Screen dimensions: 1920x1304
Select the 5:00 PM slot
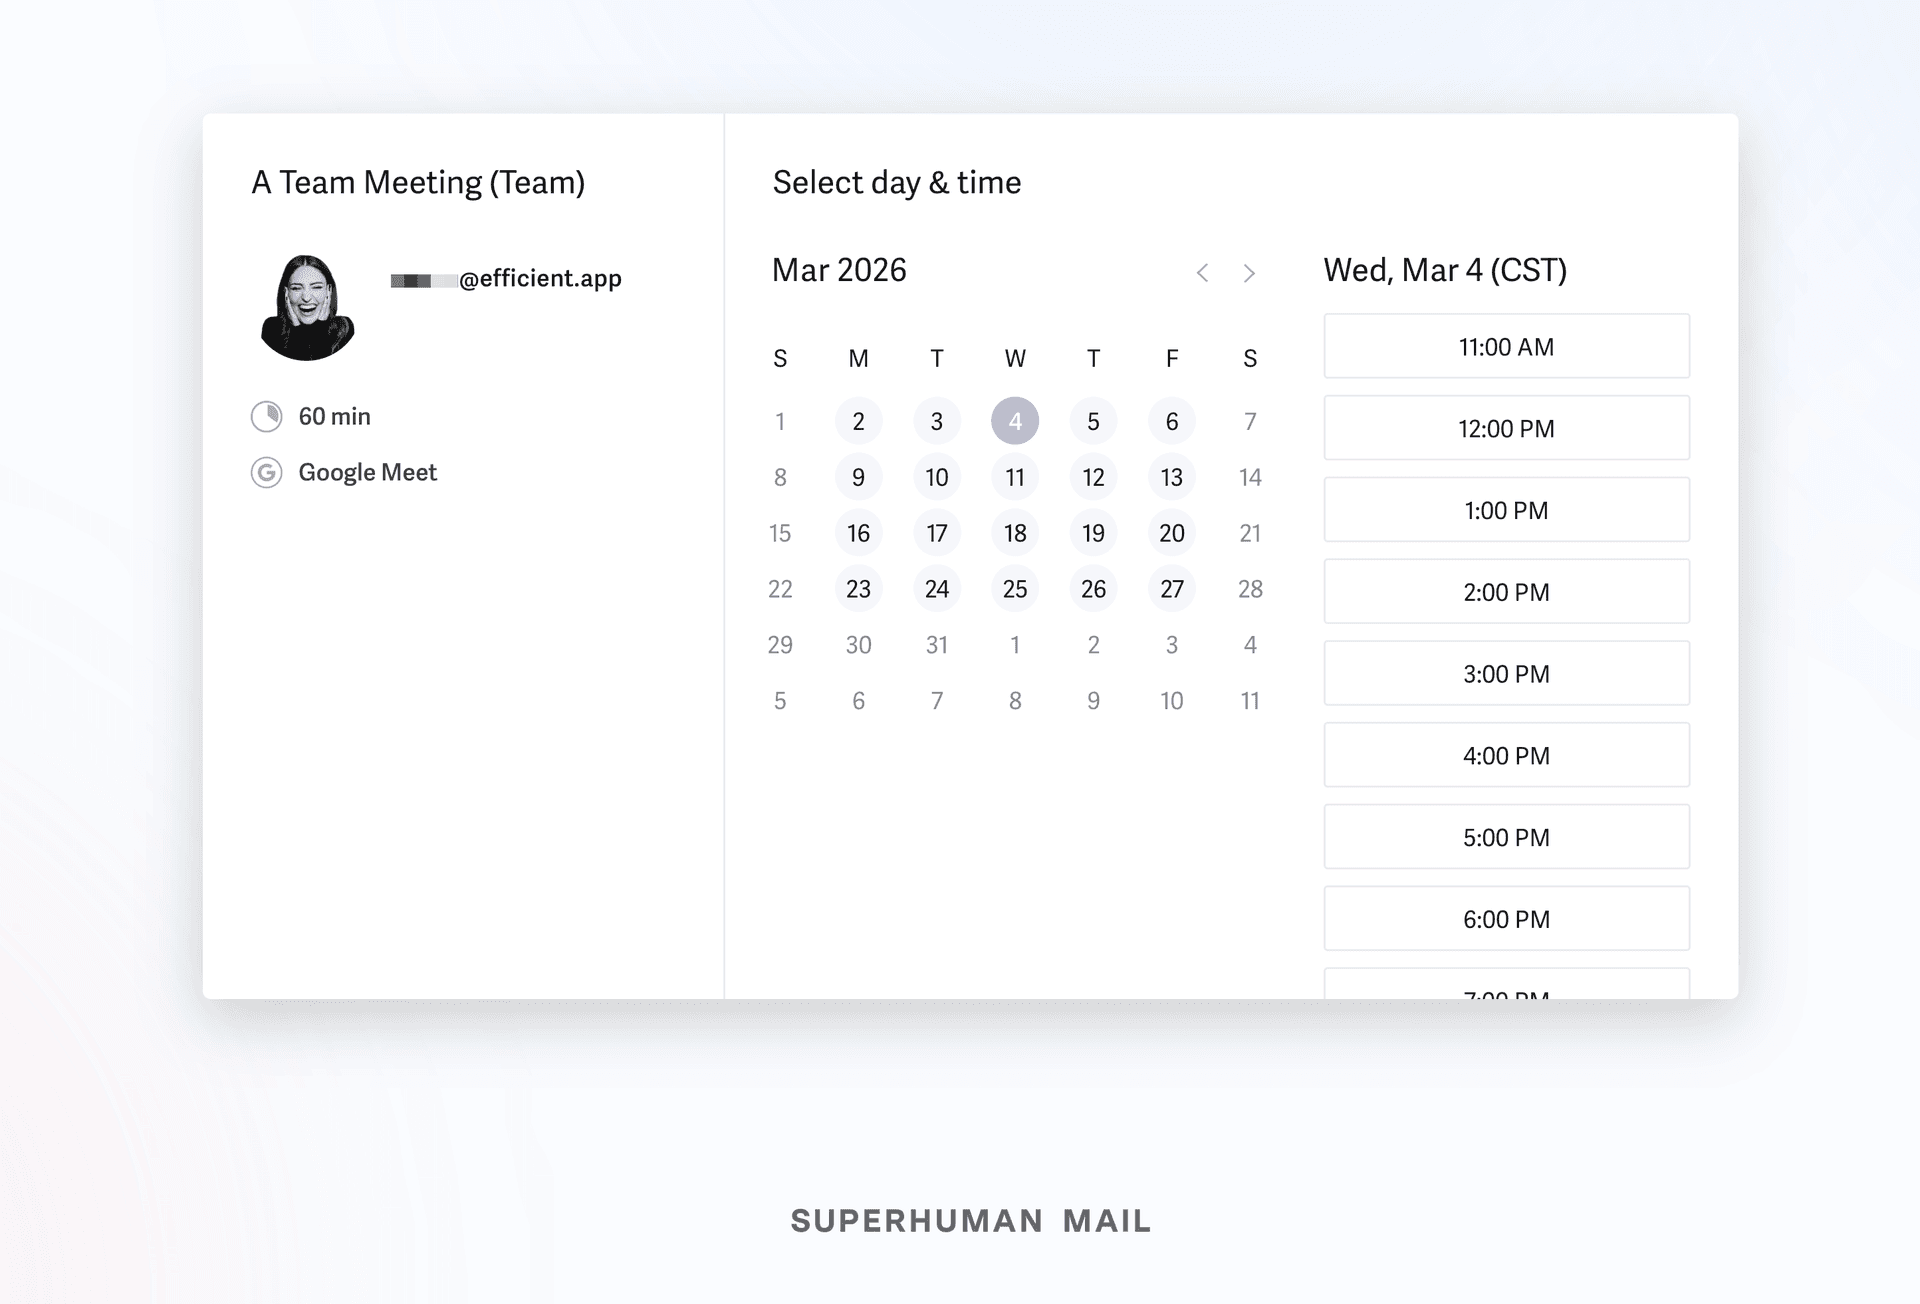pos(1506,837)
